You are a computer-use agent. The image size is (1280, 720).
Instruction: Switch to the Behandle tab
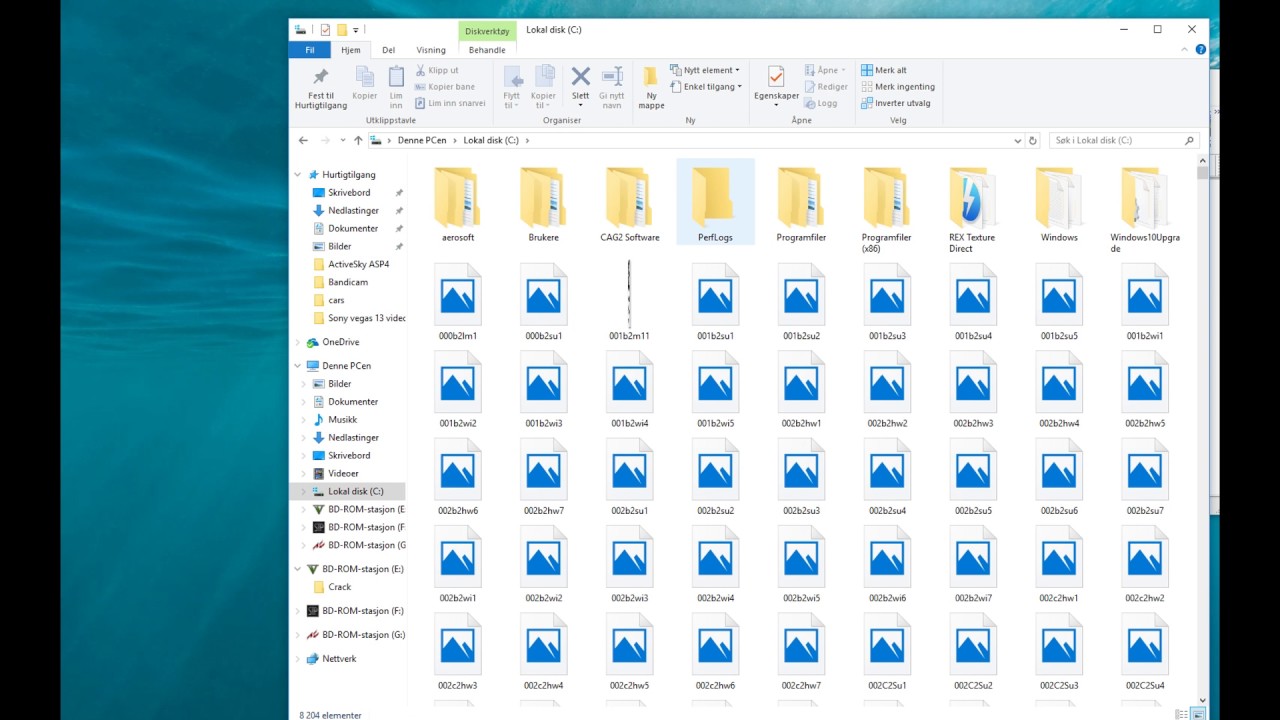tap(487, 50)
